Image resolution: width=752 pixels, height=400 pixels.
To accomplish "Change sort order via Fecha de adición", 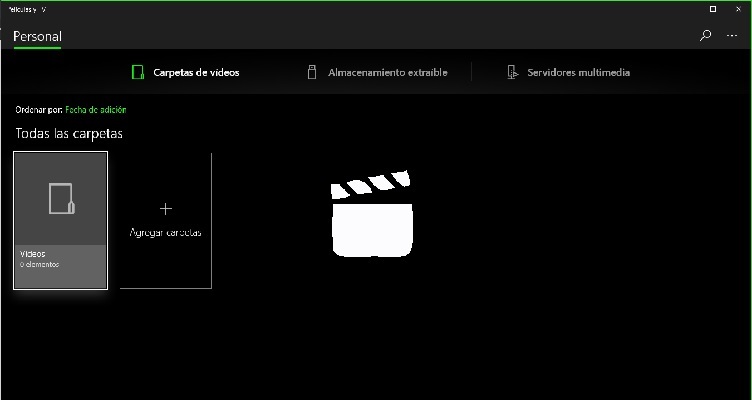I will (x=96, y=110).
